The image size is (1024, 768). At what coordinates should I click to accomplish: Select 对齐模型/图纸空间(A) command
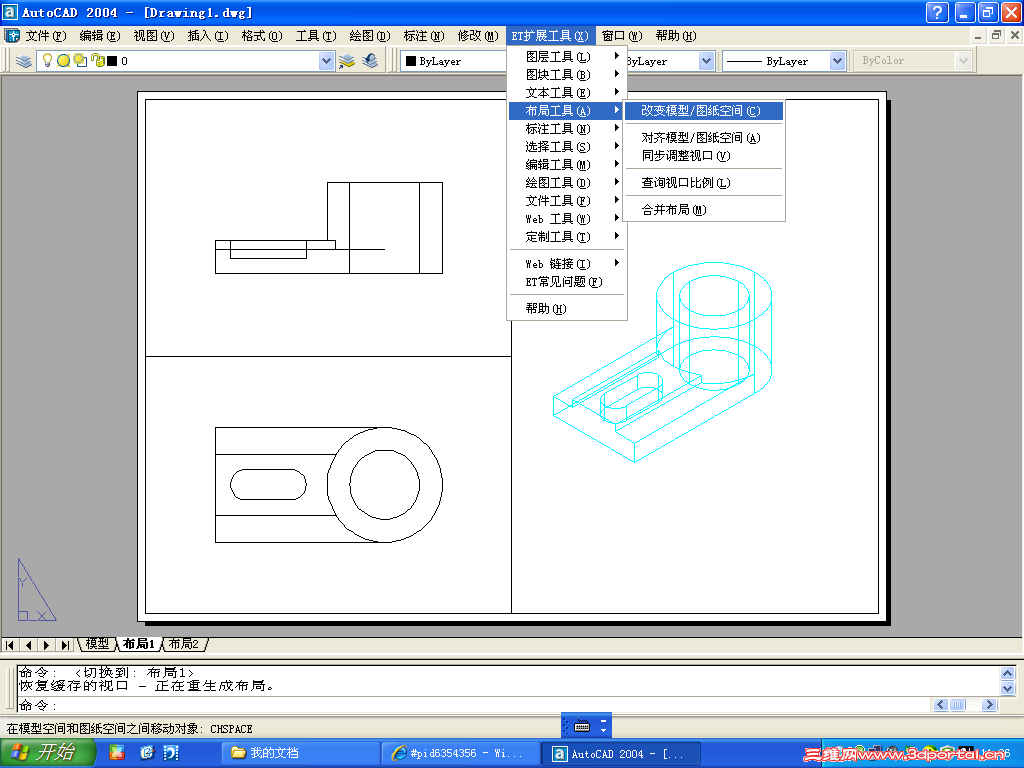704,138
